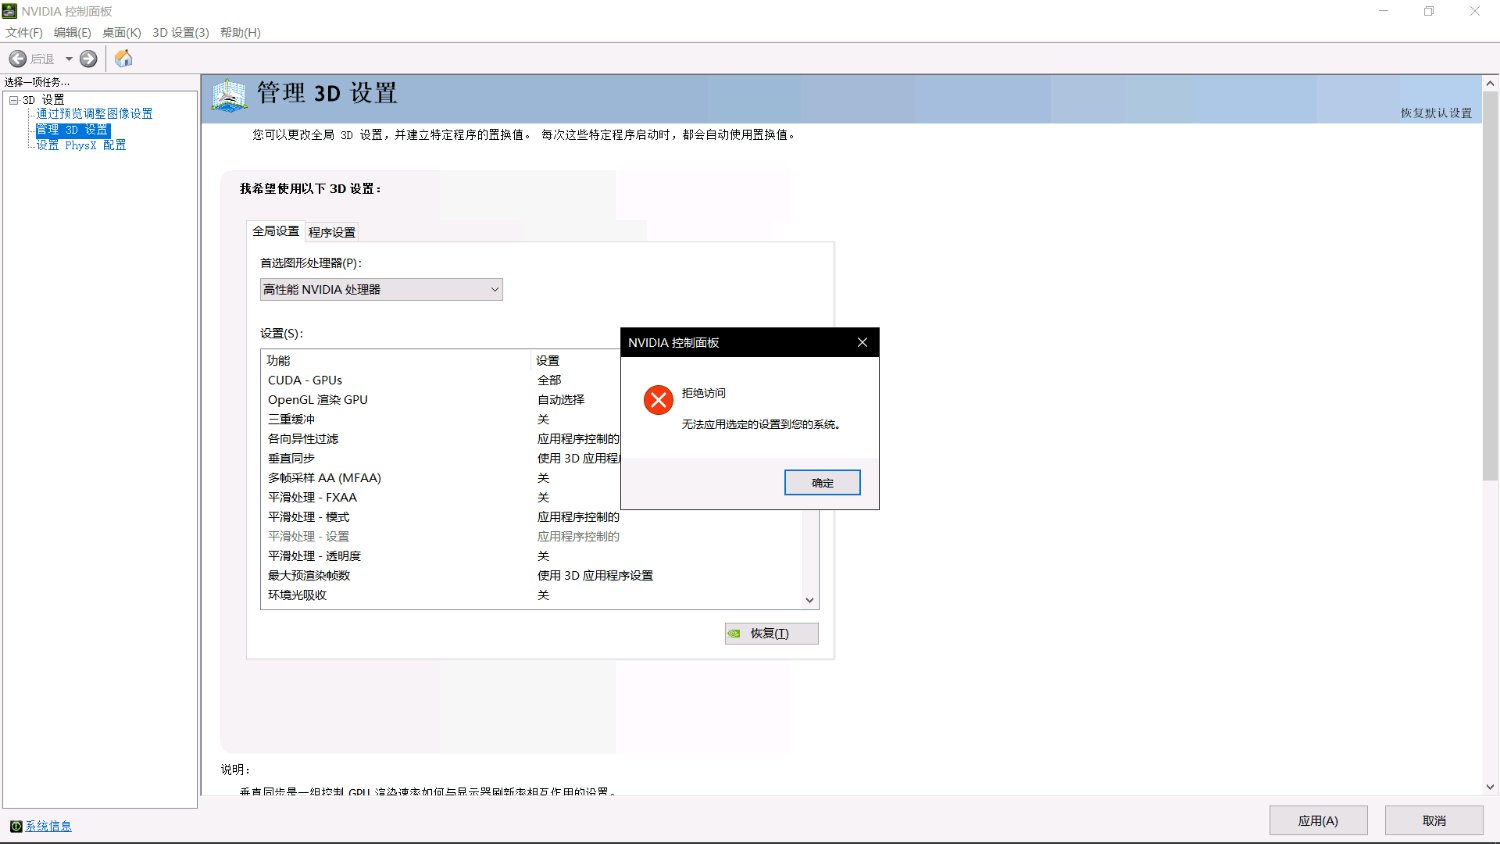This screenshot has width=1500, height=844.
Task: Click the 恢复(I) restore button
Action: tap(771, 634)
